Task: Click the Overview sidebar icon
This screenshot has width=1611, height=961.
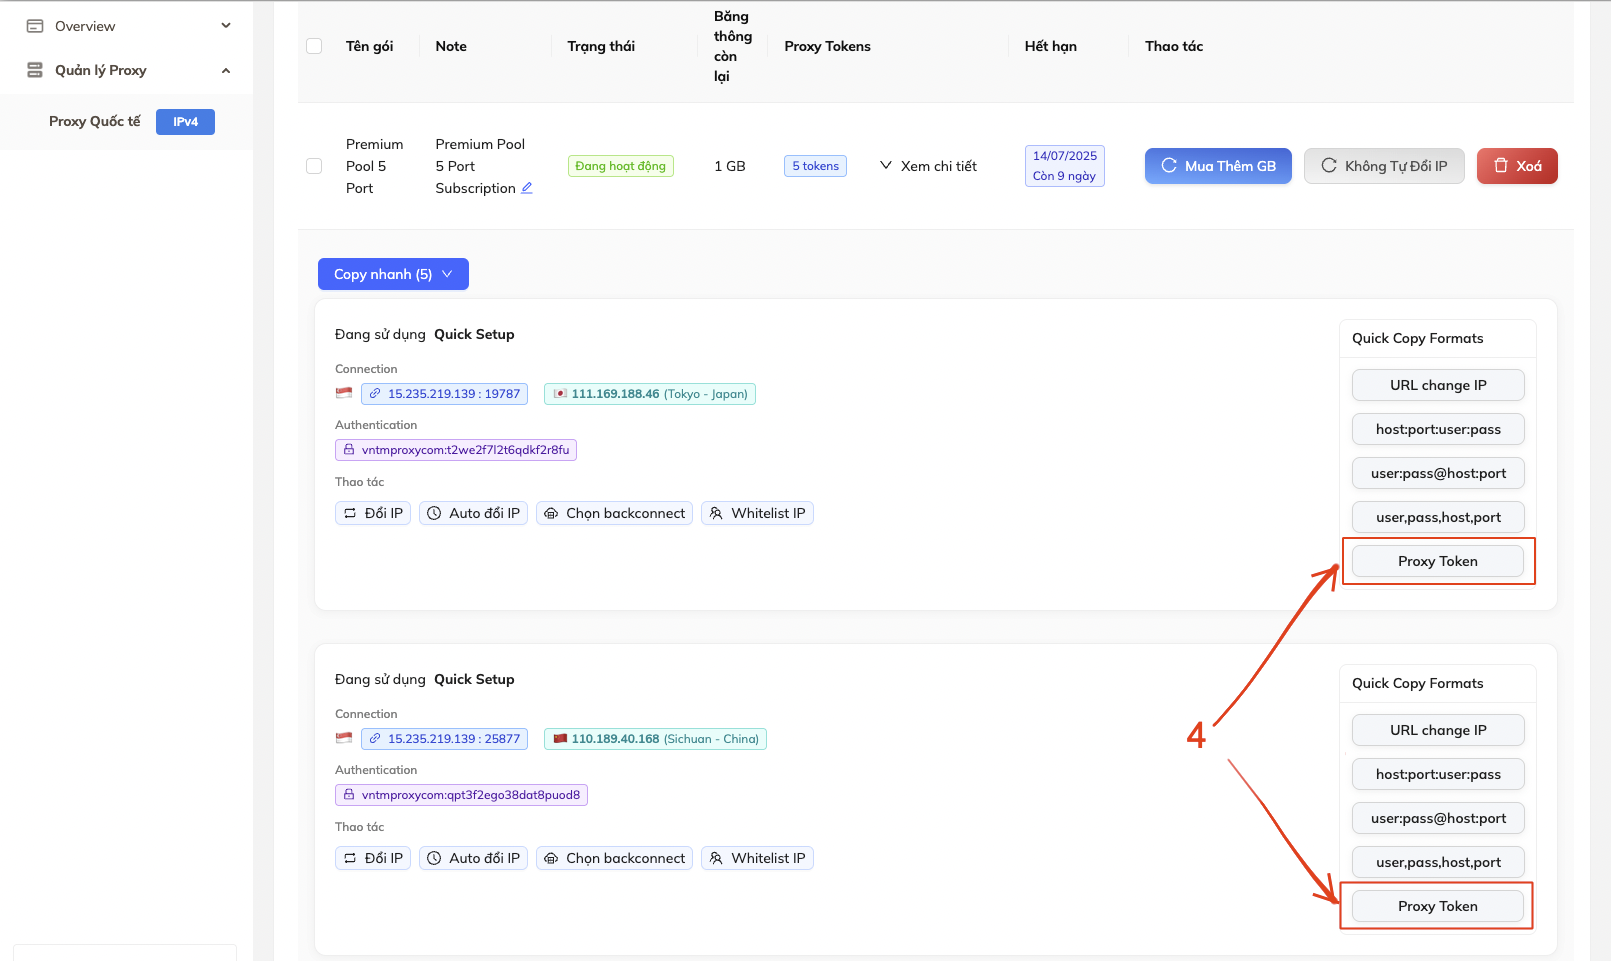Action: point(35,26)
